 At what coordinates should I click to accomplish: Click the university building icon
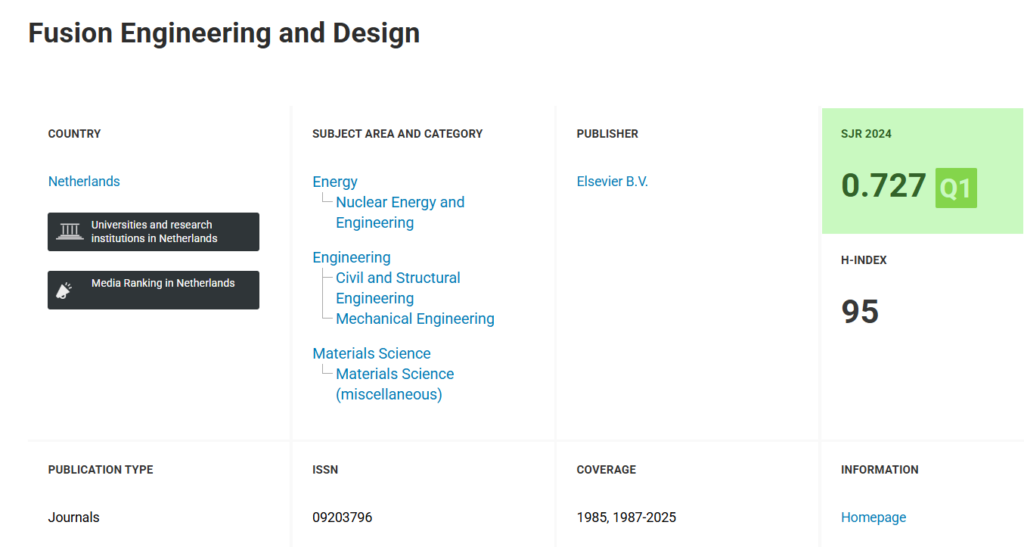(70, 232)
